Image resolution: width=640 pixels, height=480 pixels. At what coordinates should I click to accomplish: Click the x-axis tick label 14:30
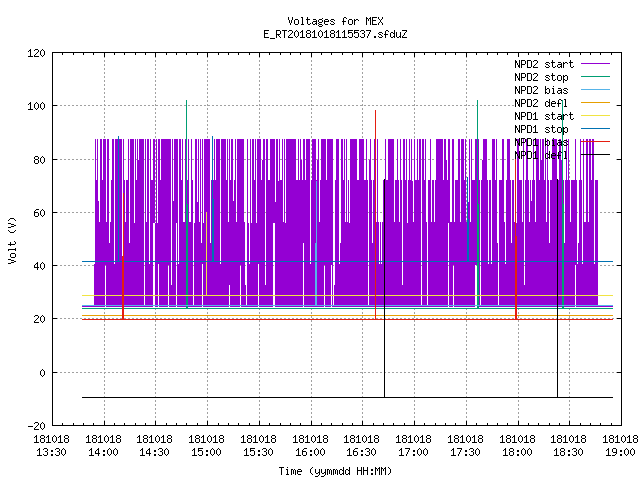(x=154, y=452)
